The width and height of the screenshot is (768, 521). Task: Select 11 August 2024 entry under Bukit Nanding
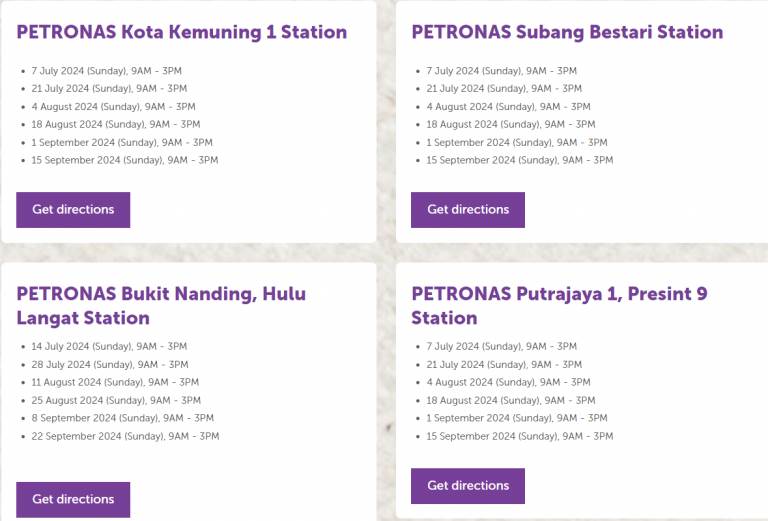pos(115,382)
